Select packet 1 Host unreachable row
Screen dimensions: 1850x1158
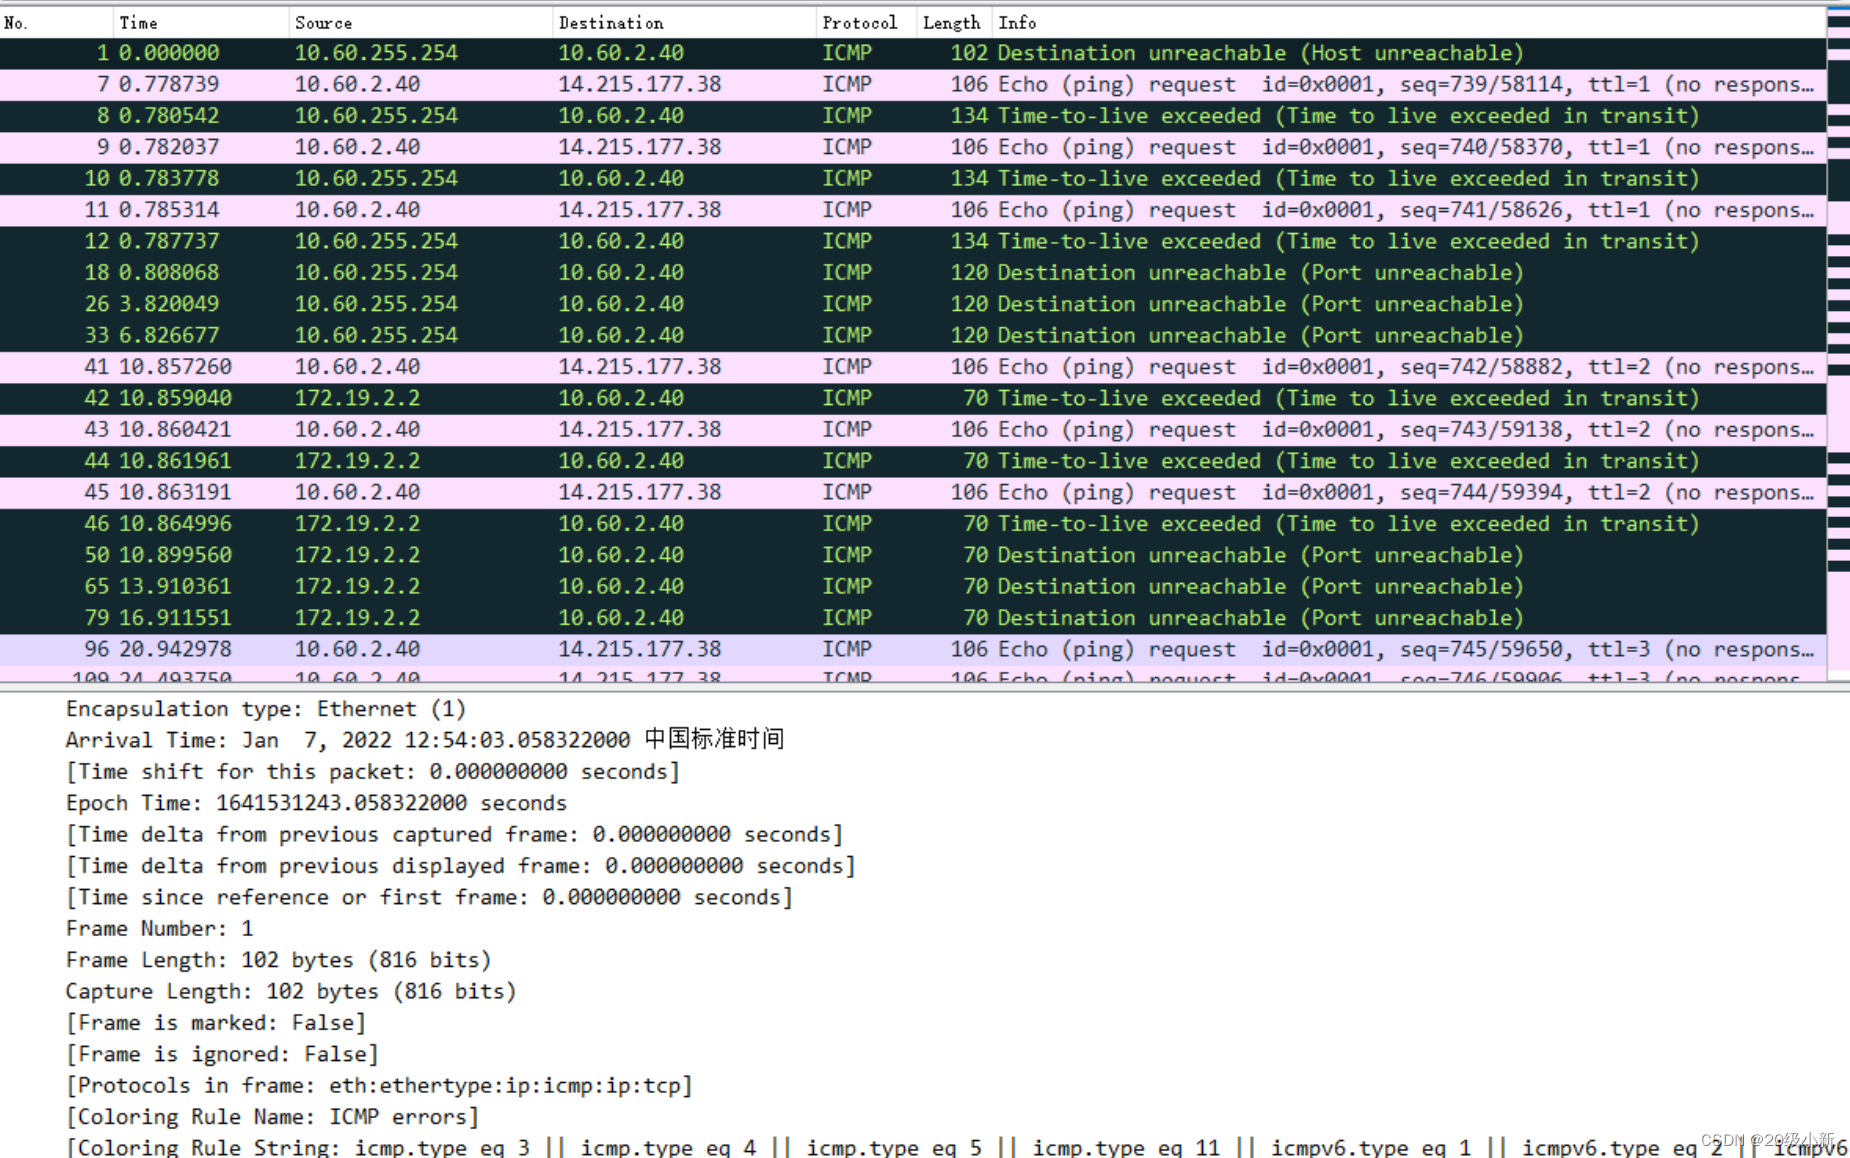[913, 53]
